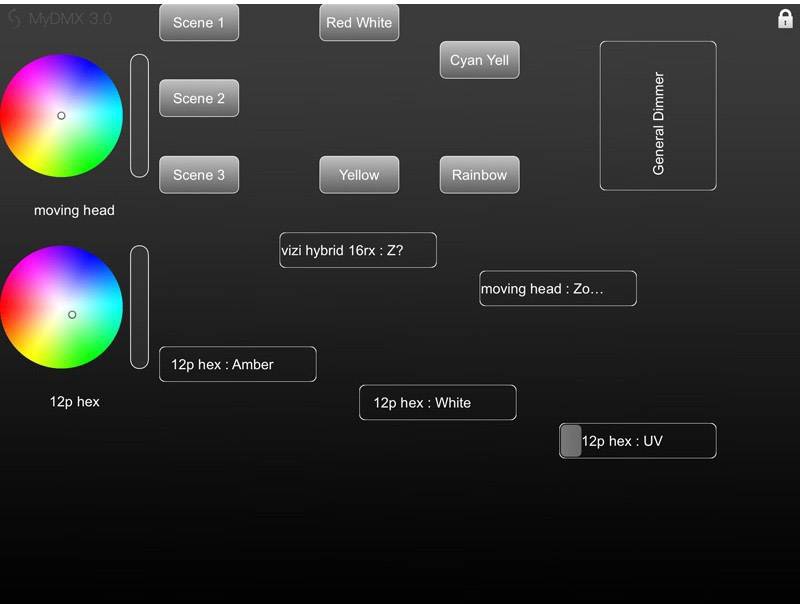
Task: Click the moving head dimmer fader
Action: [x=138, y=115]
